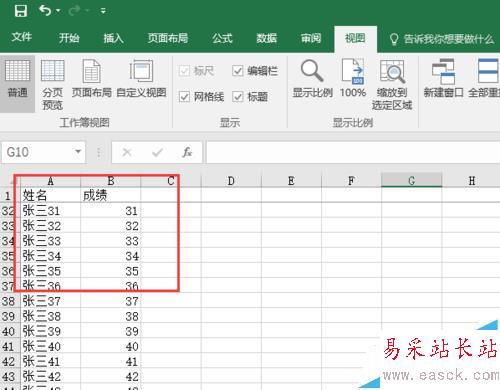Viewport: 500px width, 390px height.
Task: Click cell with text 张三31
Action: tap(50, 211)
